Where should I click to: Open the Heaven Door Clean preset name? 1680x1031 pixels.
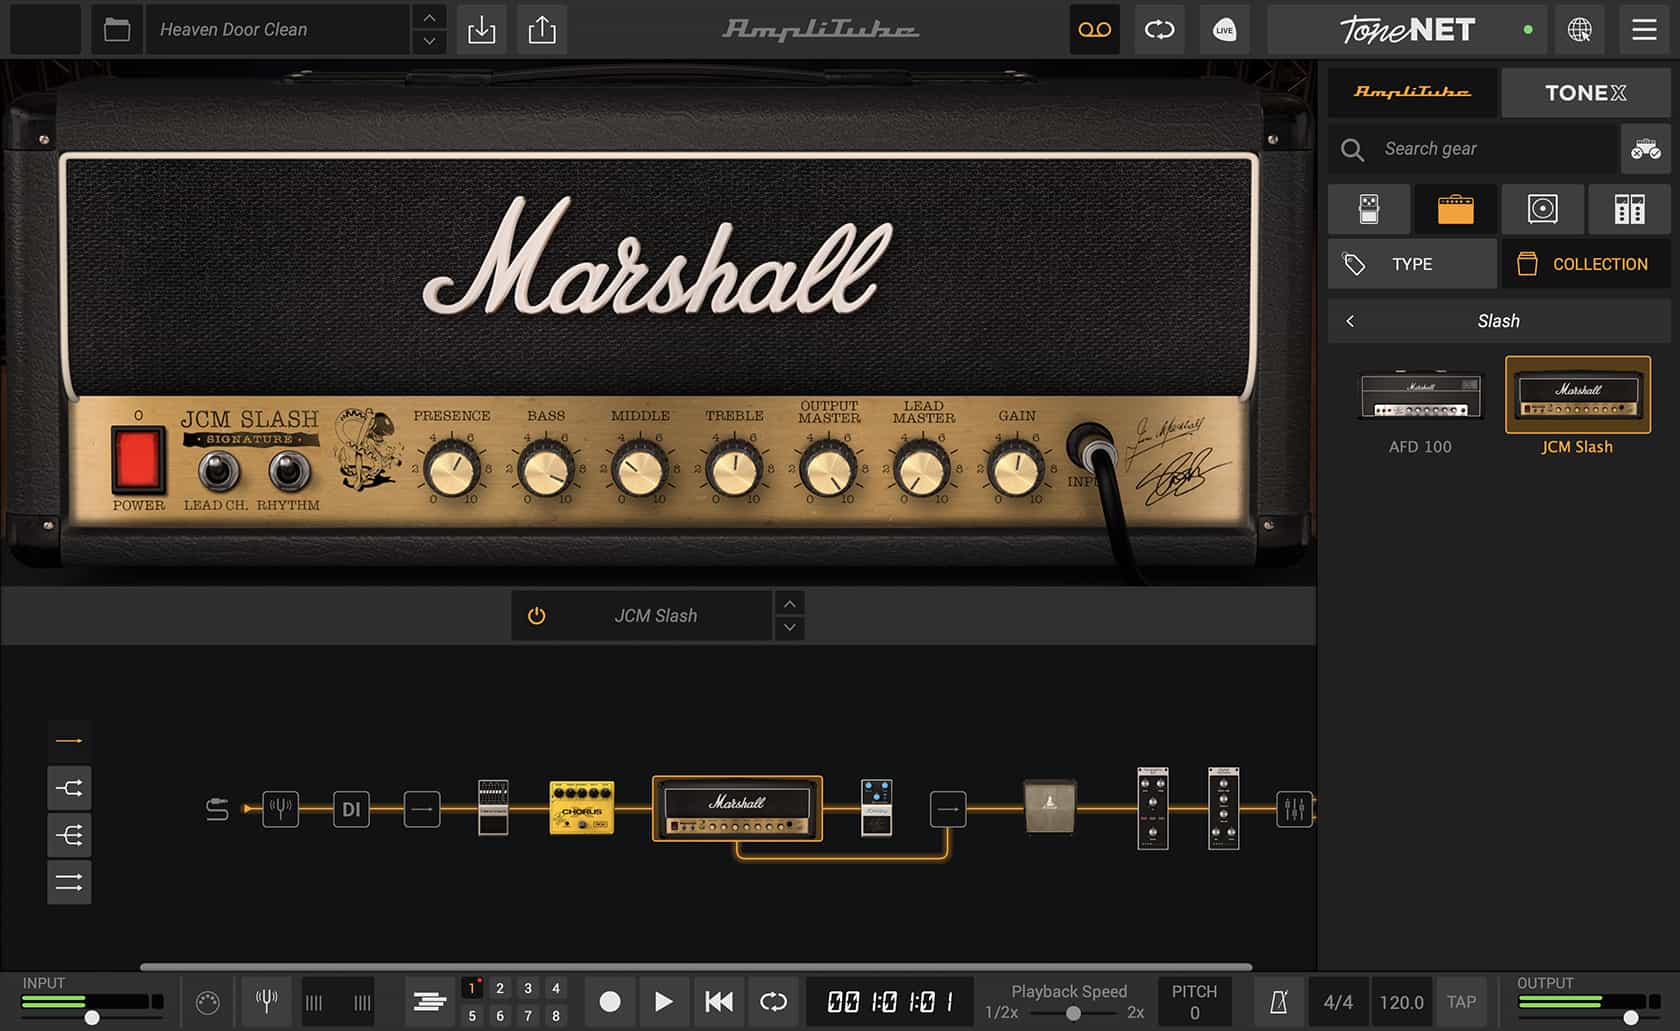[277, 30]
